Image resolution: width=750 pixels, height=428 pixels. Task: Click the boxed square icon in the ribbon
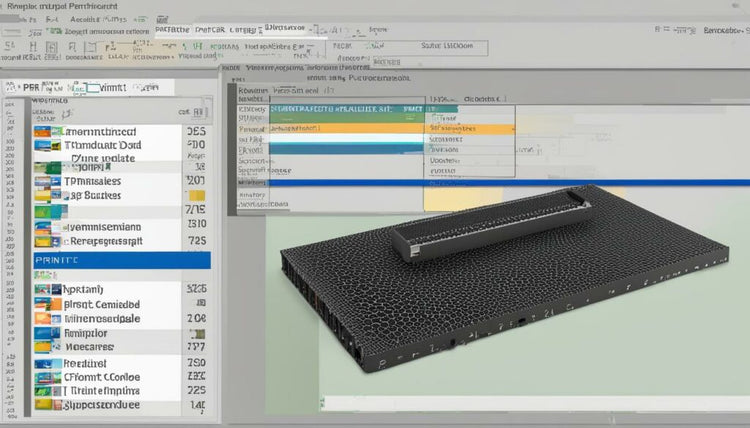pos(52,47)
